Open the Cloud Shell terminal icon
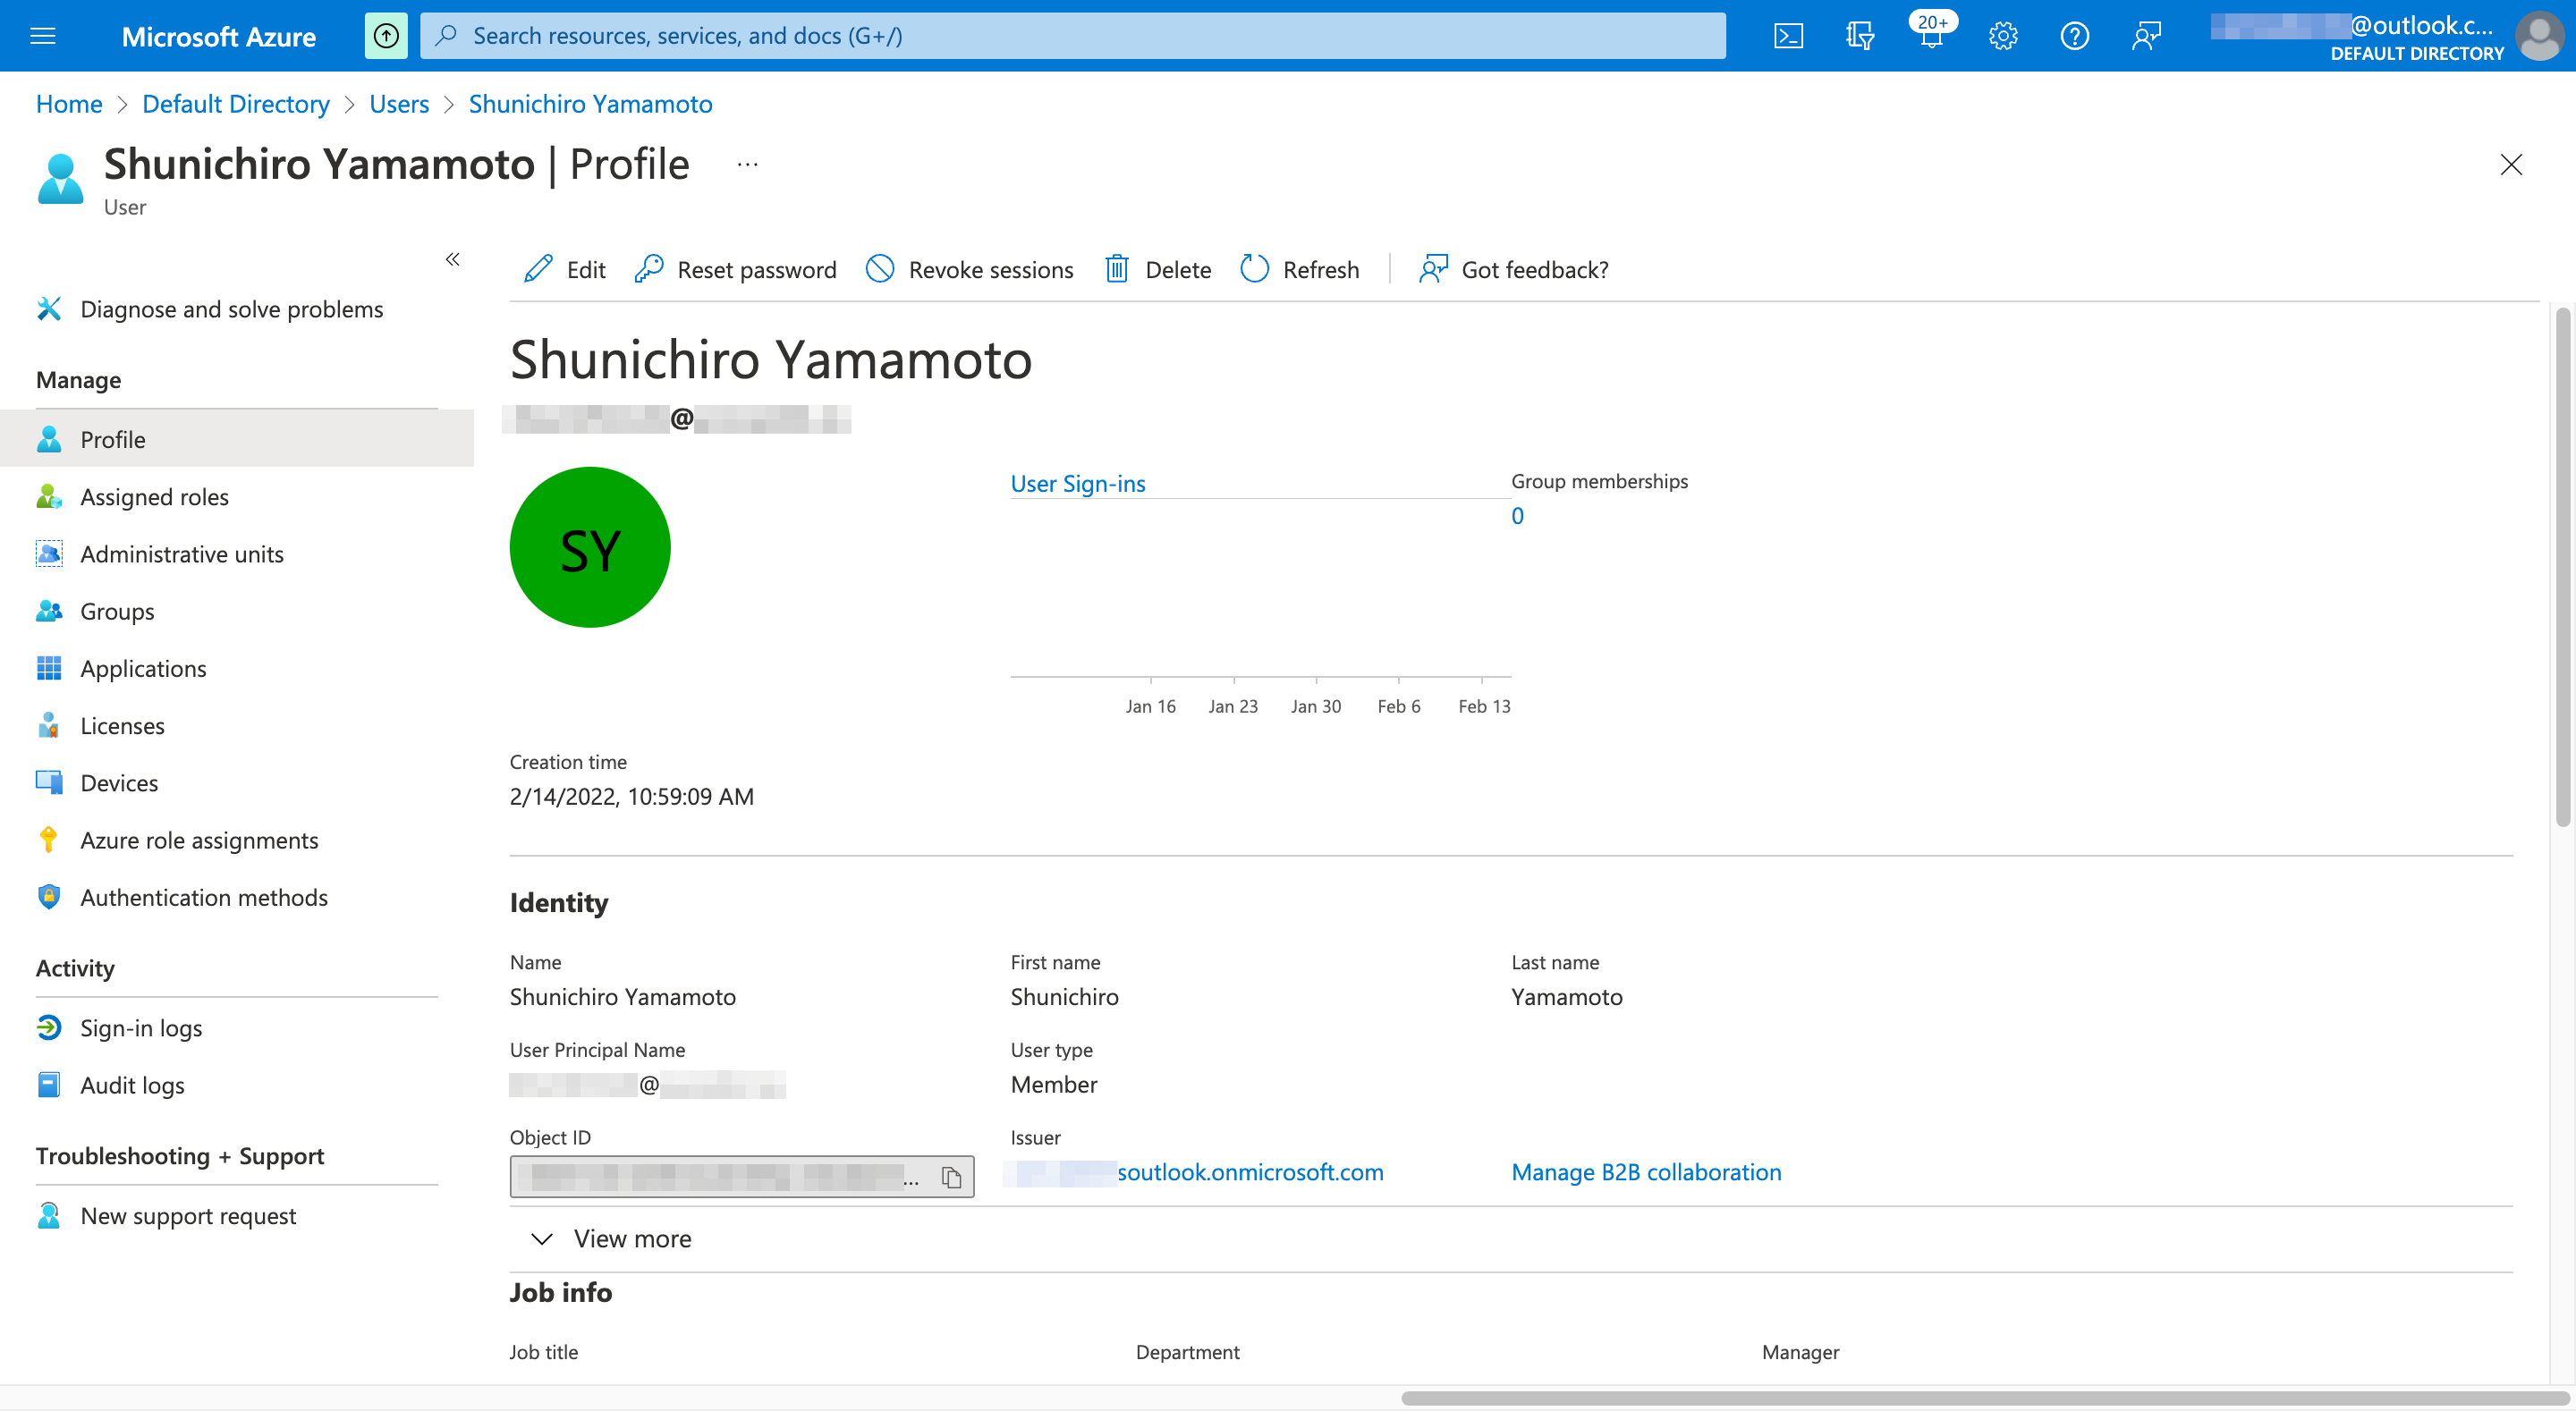 [x=1788, y=35]
